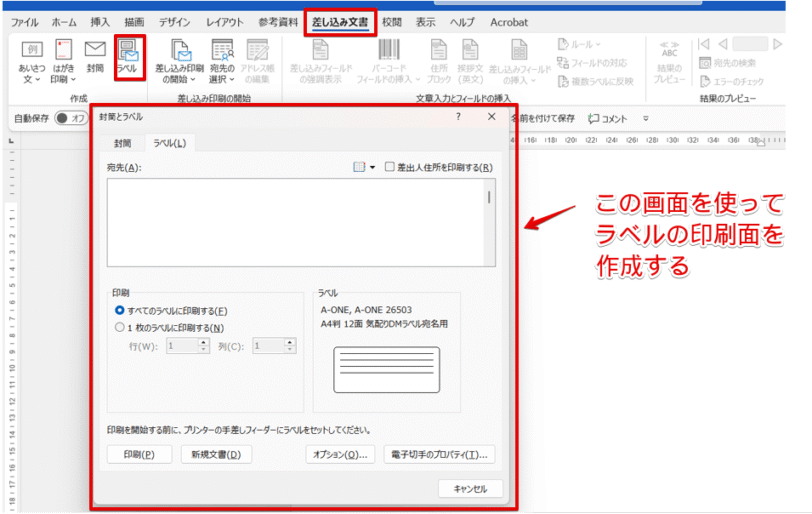Click 電子切手のプロパティ(I)... button
This screenshot has height=514, width=812.
[x=439, y=454]
